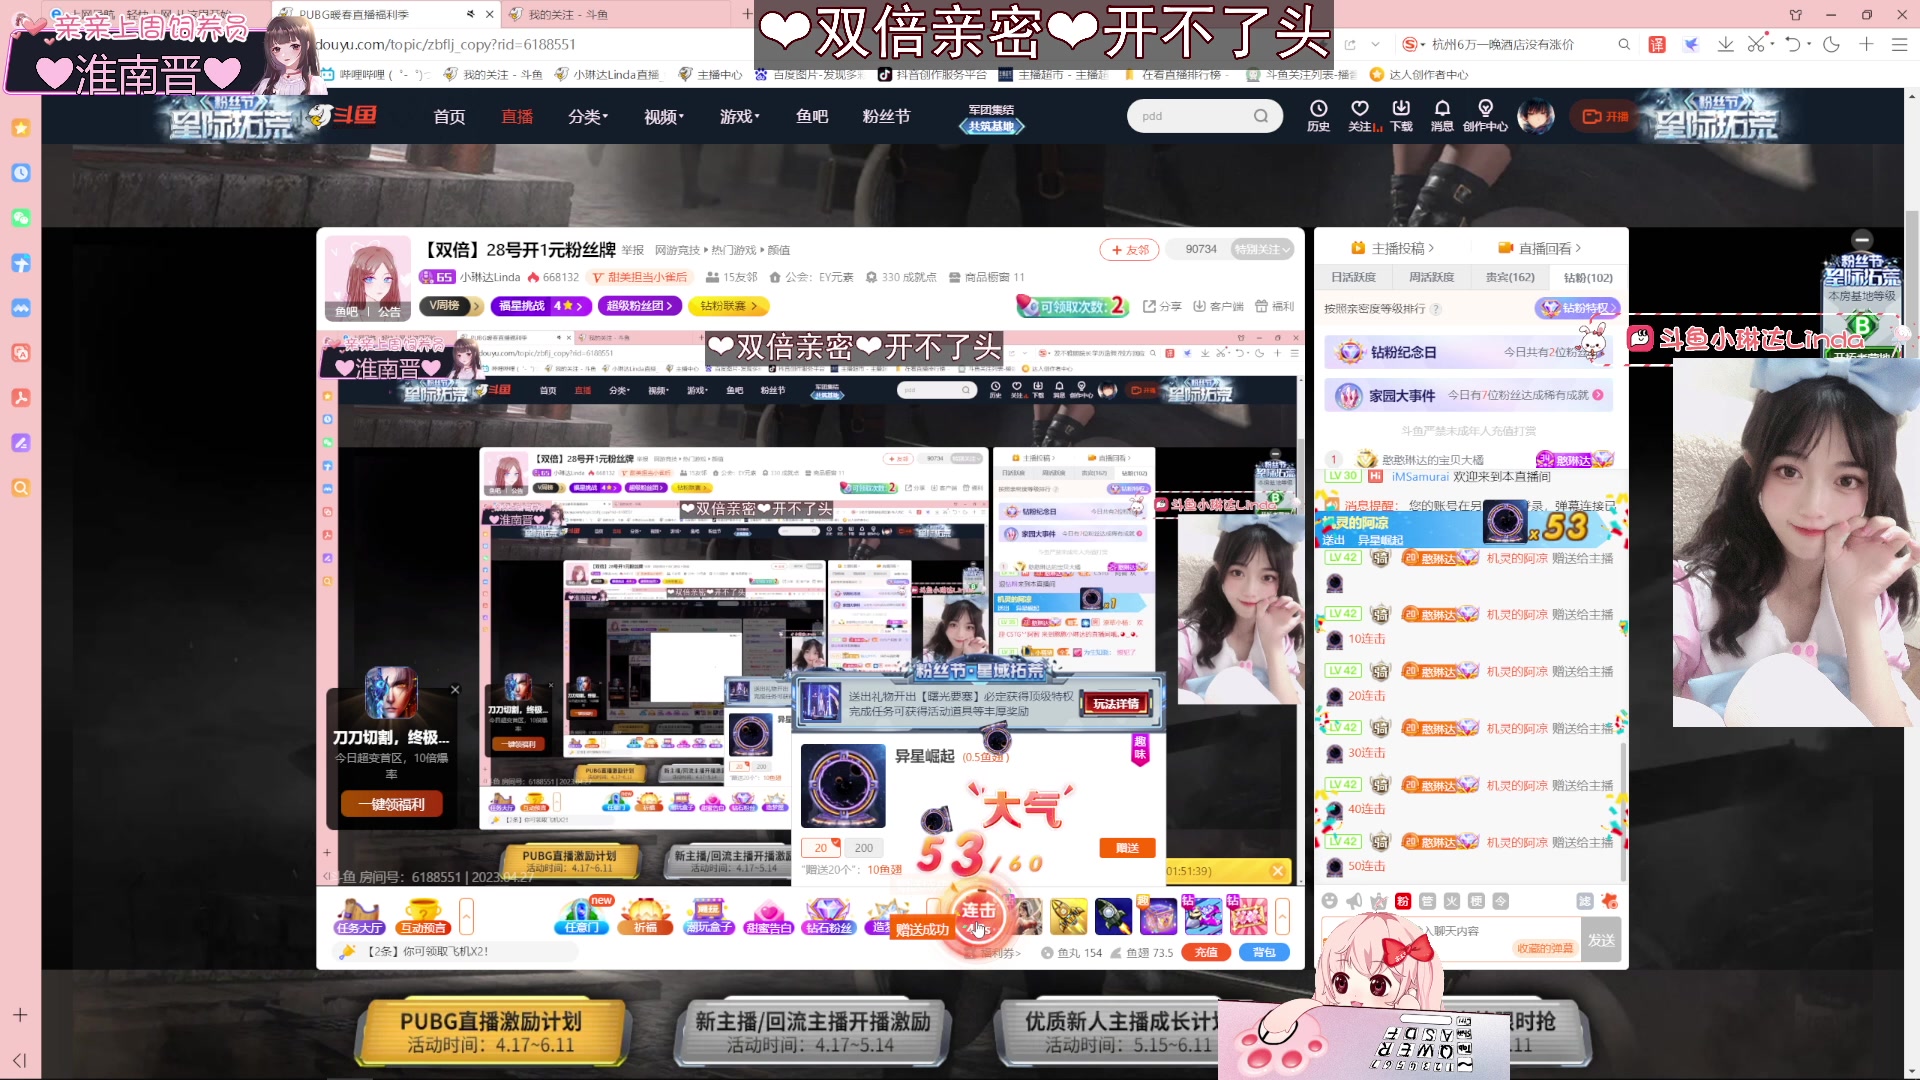
Task: Click the user avatar in Douyu header
Action: (1536, 116)
